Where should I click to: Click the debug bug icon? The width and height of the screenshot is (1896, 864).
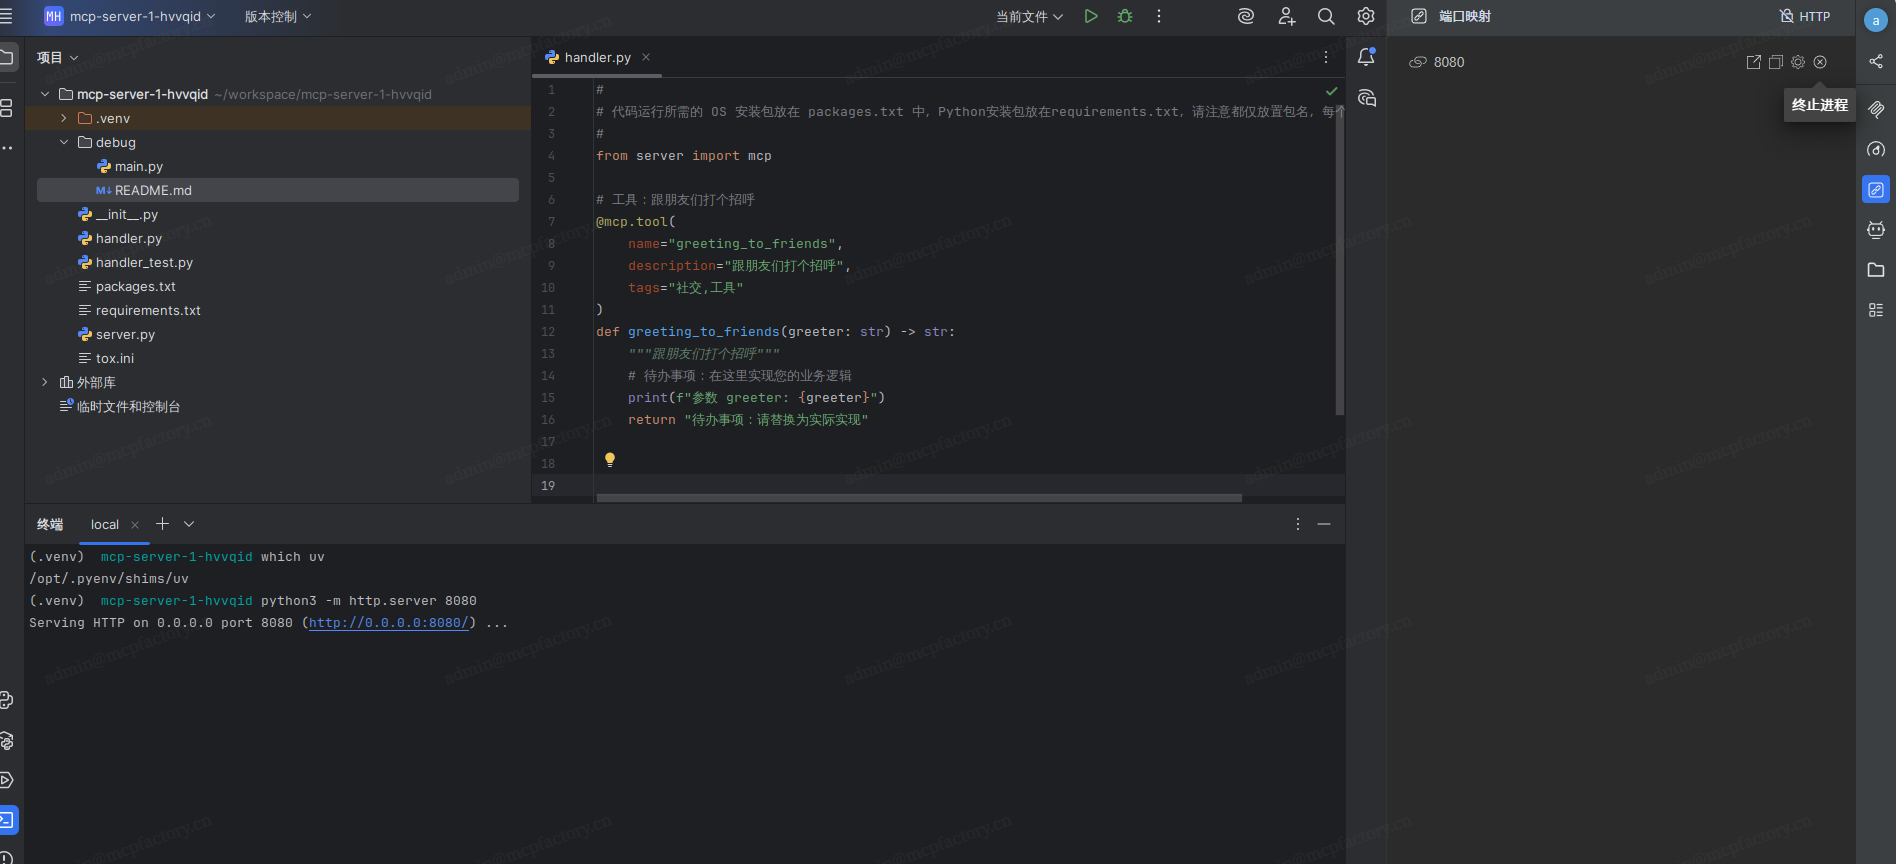click(x=1125, y=16)
